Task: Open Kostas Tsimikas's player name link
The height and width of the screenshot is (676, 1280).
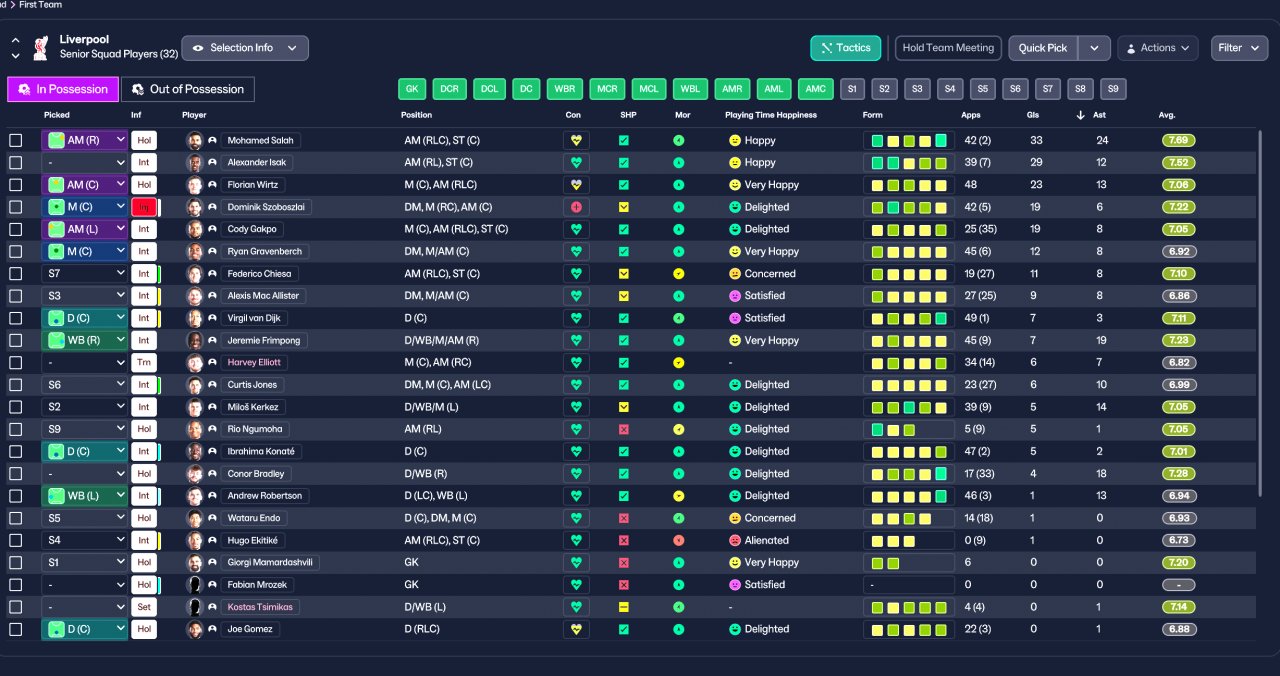Action: (260, 607)
